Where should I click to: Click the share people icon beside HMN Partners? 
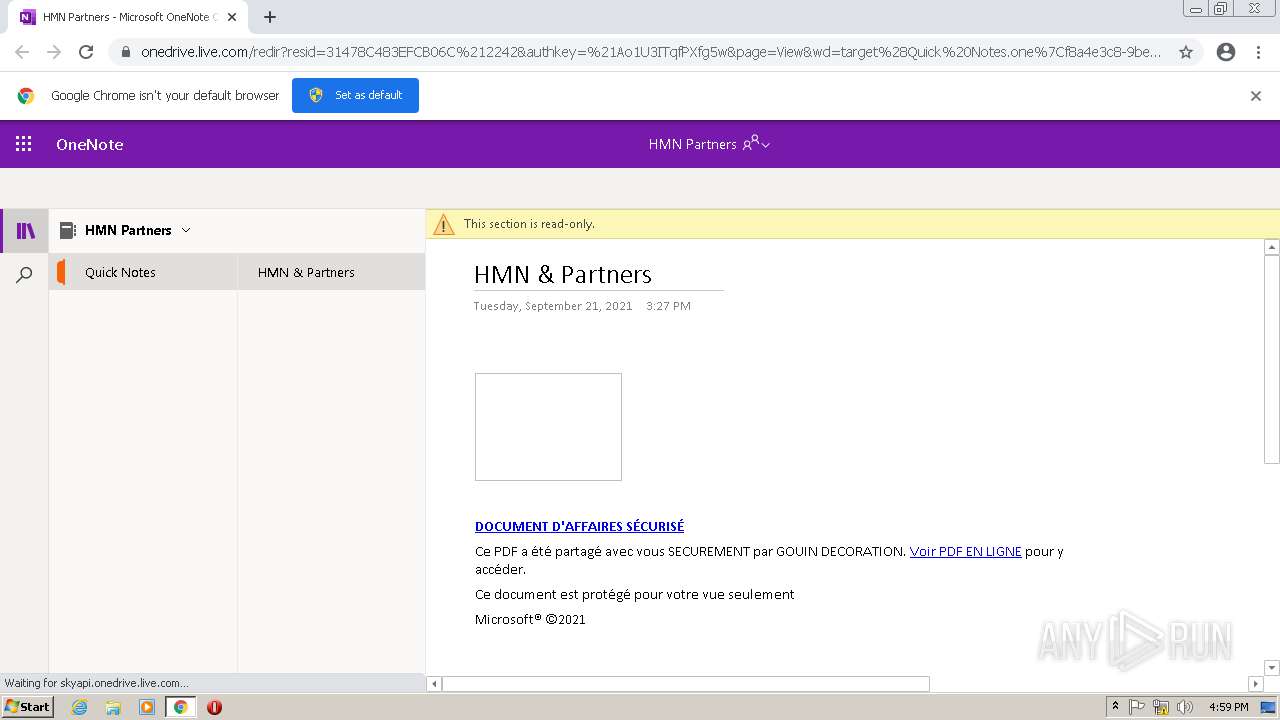(751, 144)
